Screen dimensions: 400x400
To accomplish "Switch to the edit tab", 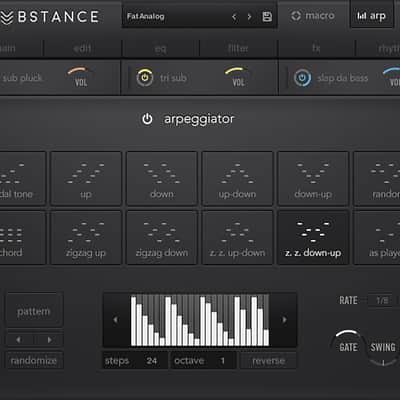I will point(82,49).
